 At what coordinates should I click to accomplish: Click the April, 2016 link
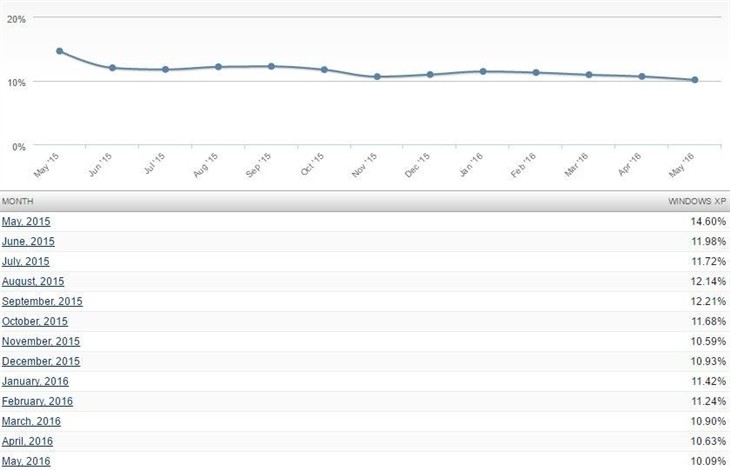point(27,441)
